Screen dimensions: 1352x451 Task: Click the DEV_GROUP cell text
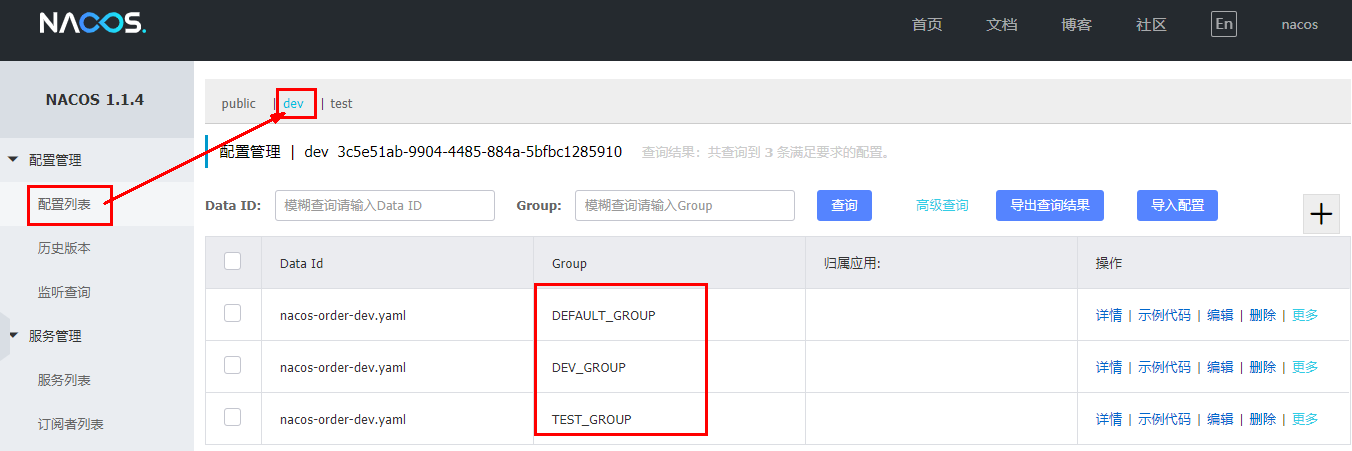click(589, 367)
